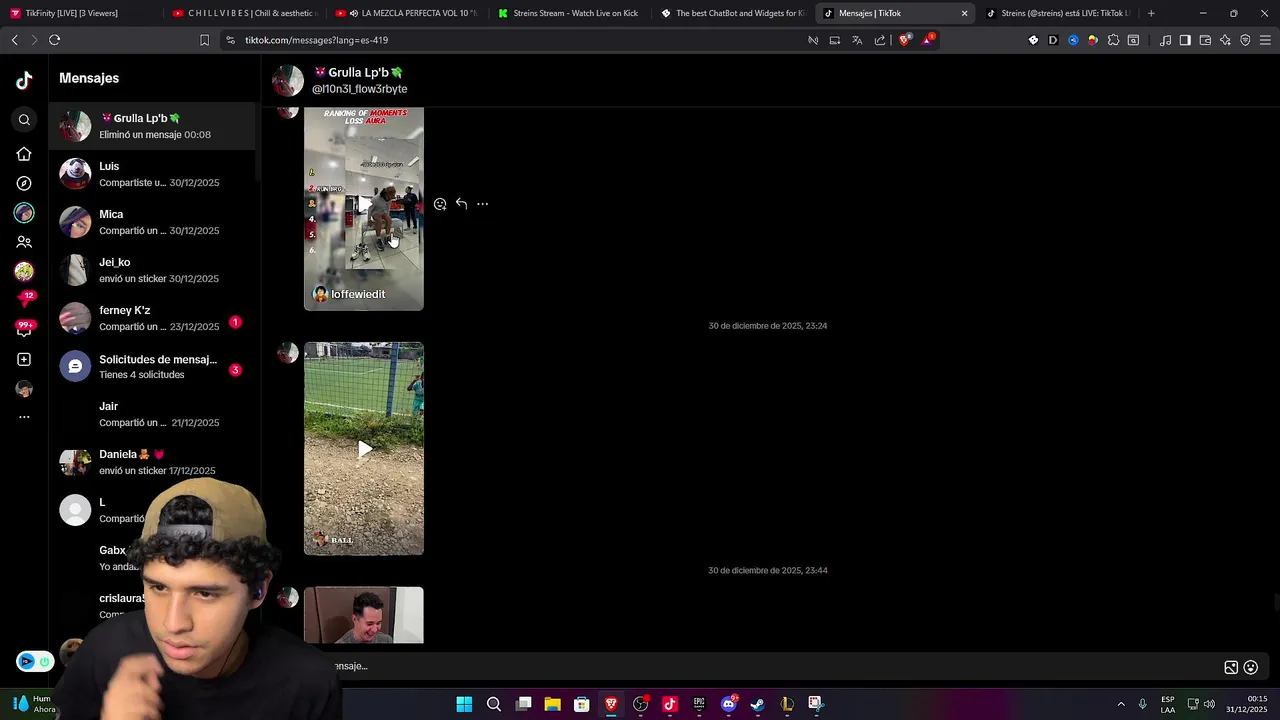This screenshot has height=720, width=1280.
Task: Open the @l10n3l_flow3rbyte profile link in the header
Action: click(x=359, y=89)
